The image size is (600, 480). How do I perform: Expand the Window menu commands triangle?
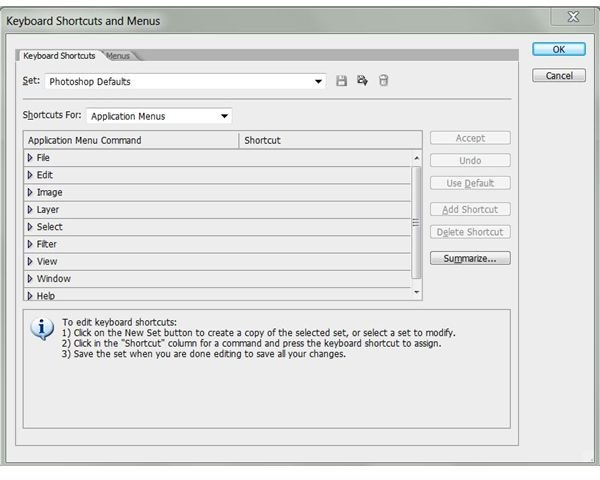tap(30, 279)
